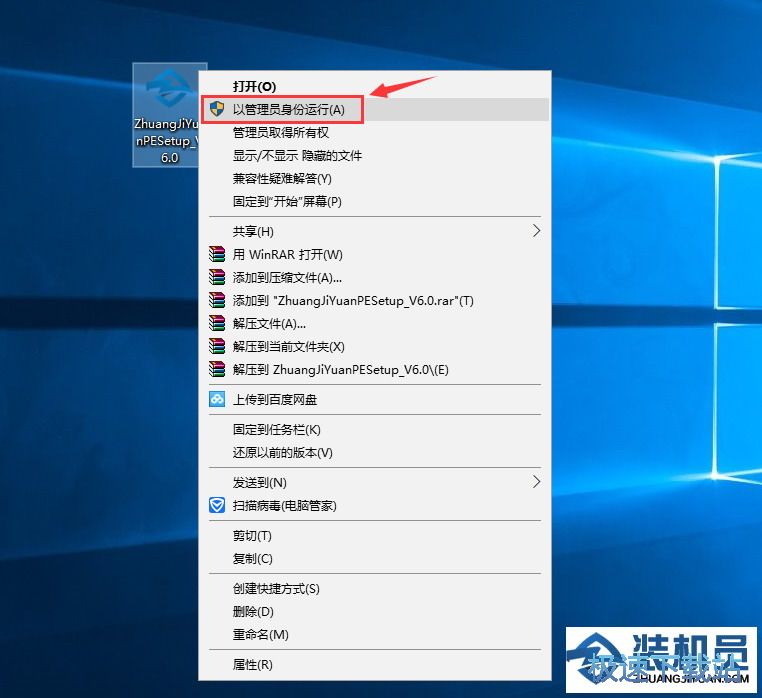Select 添加到压缩文件(A)... entry

coord(374,278)
